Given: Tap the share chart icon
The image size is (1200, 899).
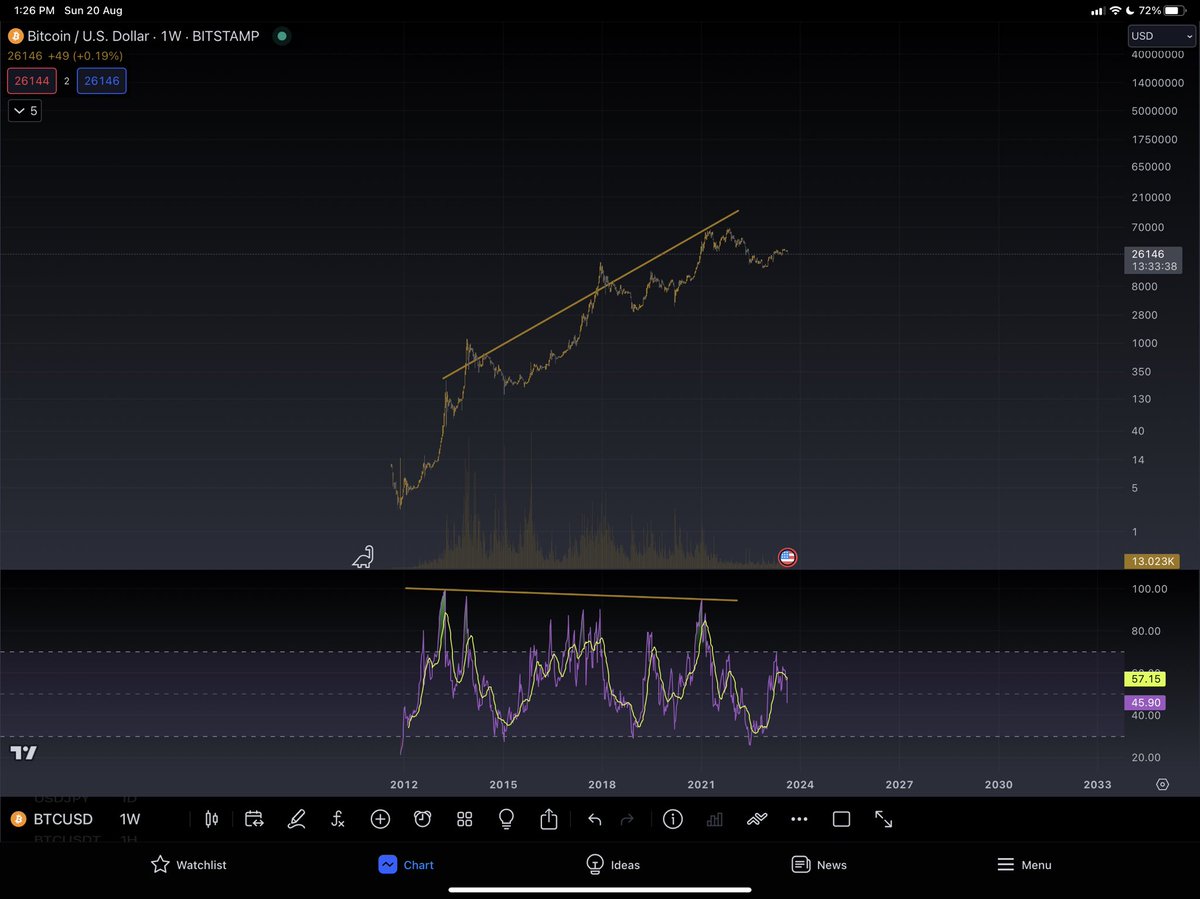Looking at the screenshot, I should pos(548,818).
